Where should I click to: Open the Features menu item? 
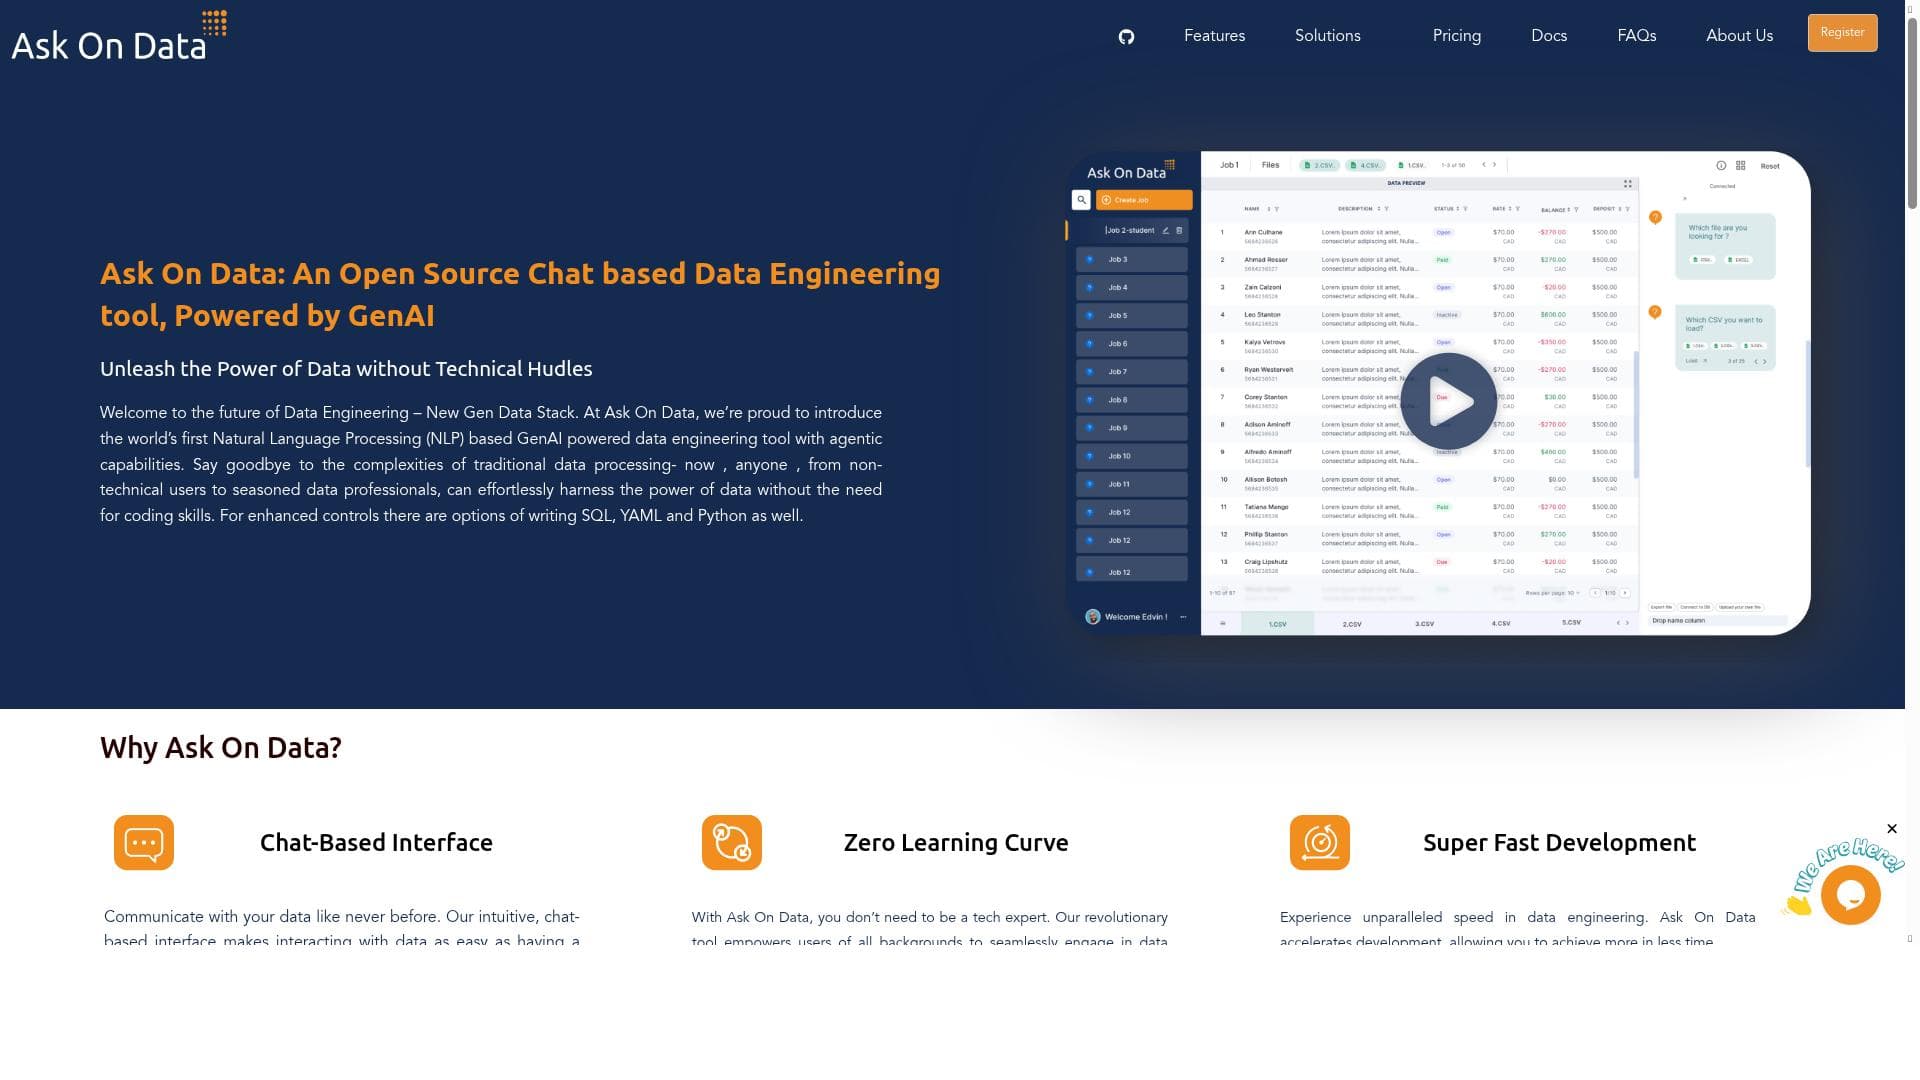(1214, 36)
